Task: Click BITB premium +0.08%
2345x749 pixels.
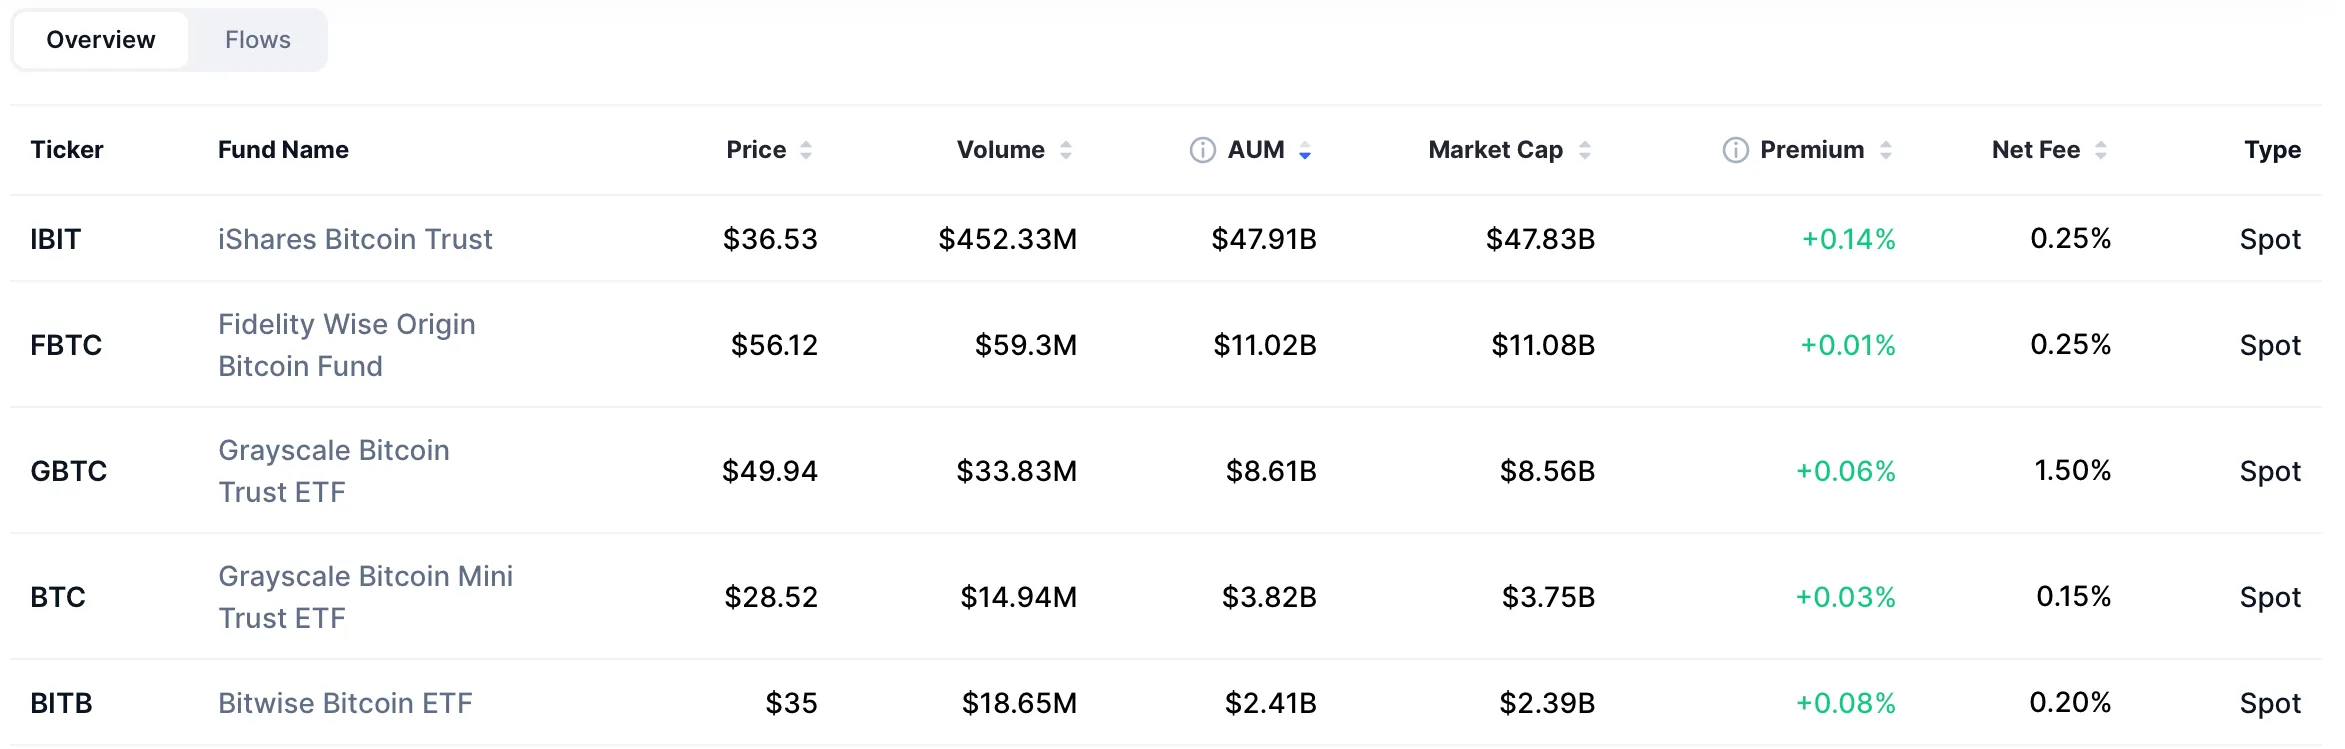Action: click(x=1846, y=703)
